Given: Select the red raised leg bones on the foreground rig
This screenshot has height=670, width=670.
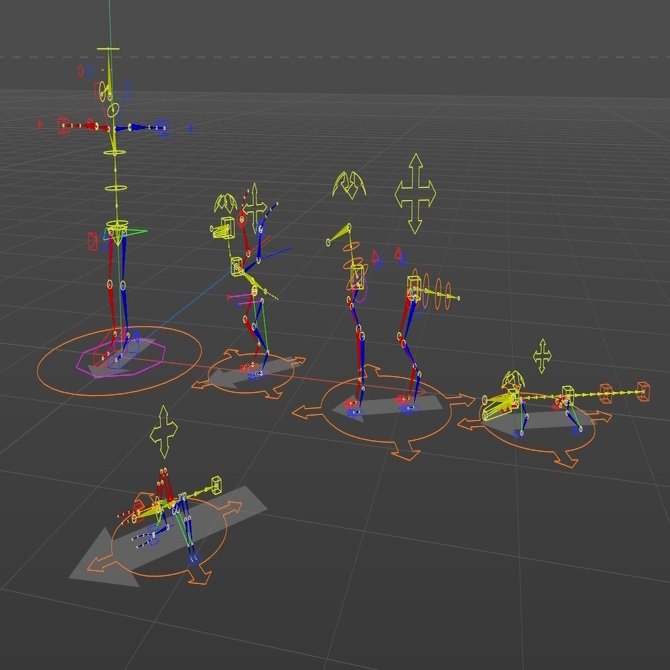Looking at the screenshot, I should (165, 486).
